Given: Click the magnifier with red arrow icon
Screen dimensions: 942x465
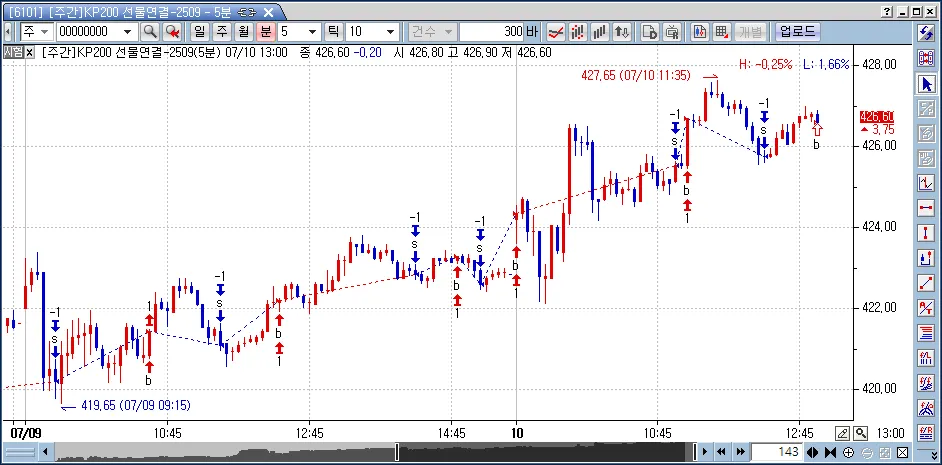Looking at the screenshot, I should click(x=172, y=32).
